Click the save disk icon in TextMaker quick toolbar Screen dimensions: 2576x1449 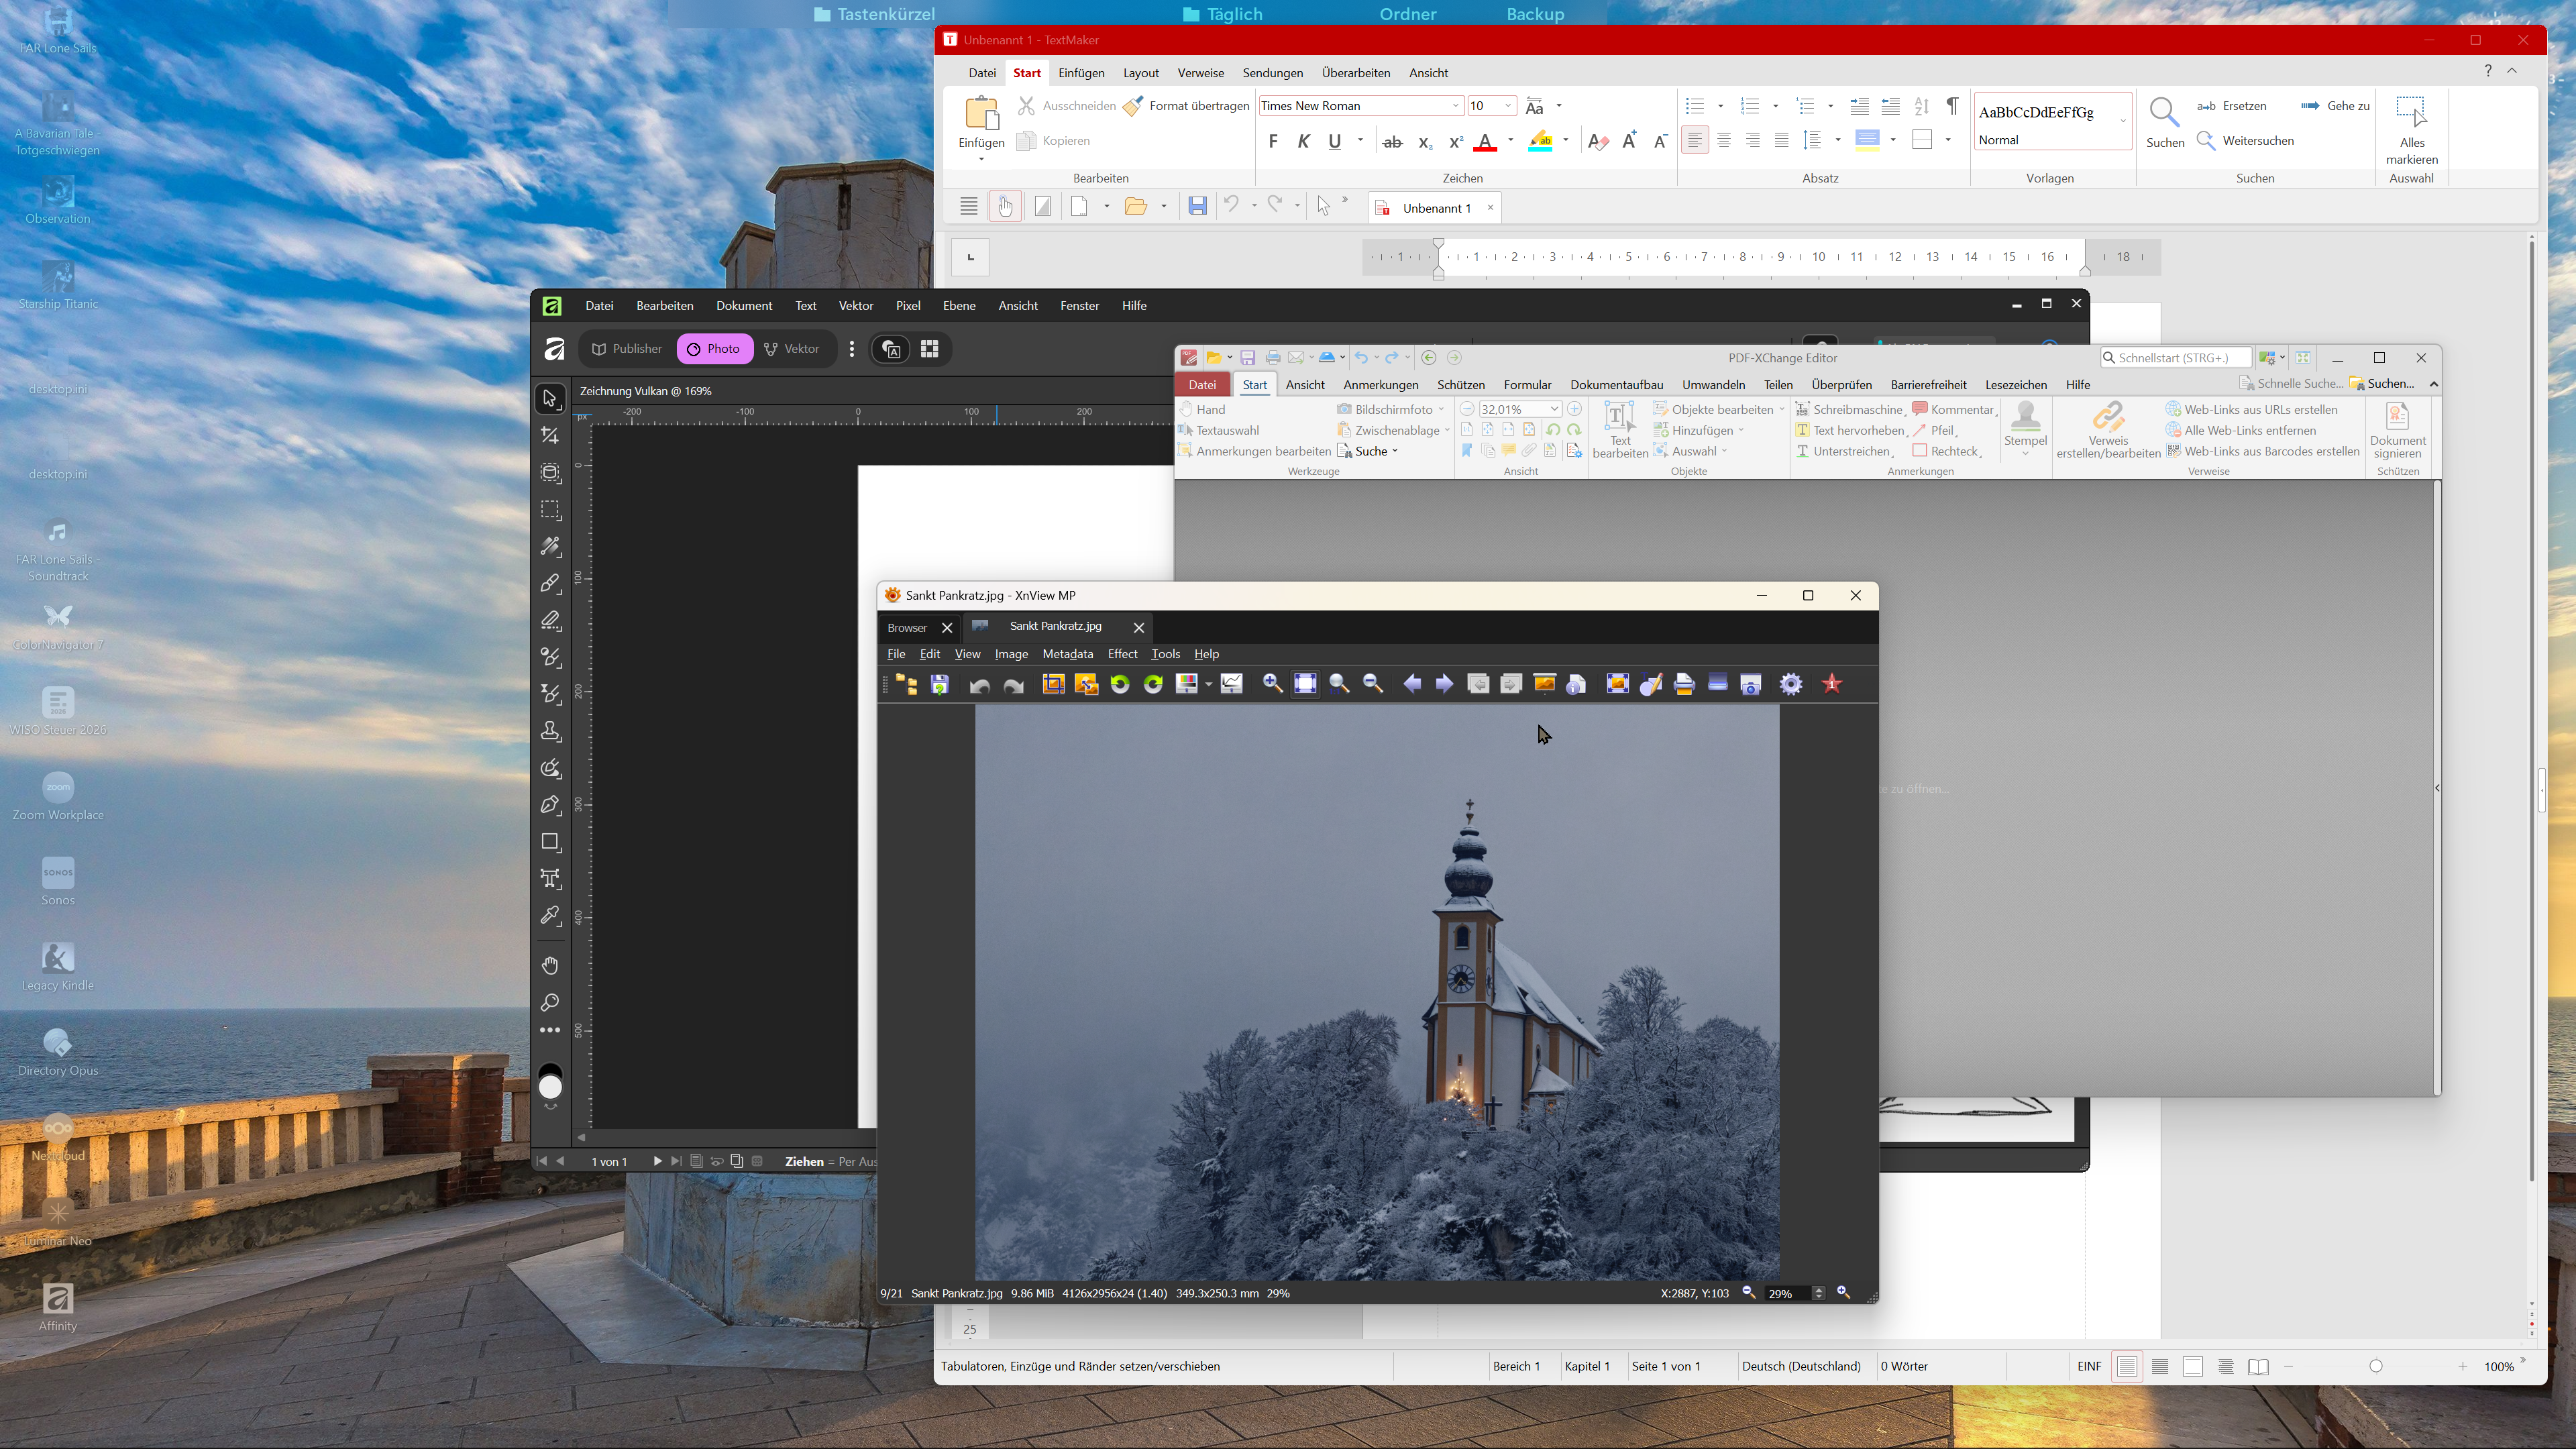(1197, 207)
